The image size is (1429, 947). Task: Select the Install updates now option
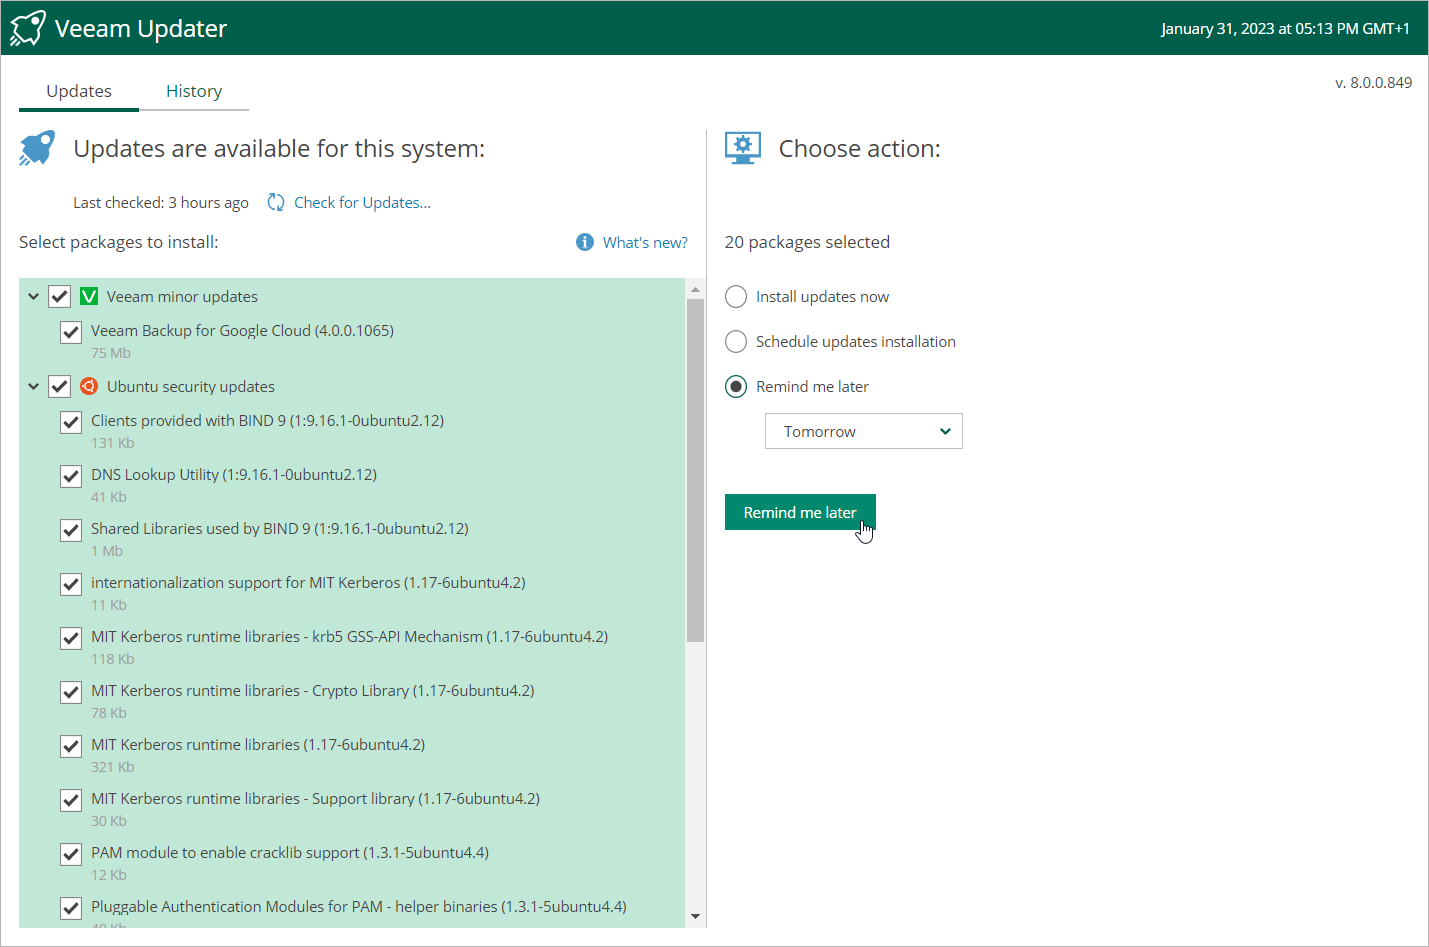click(x=736, y=297)
